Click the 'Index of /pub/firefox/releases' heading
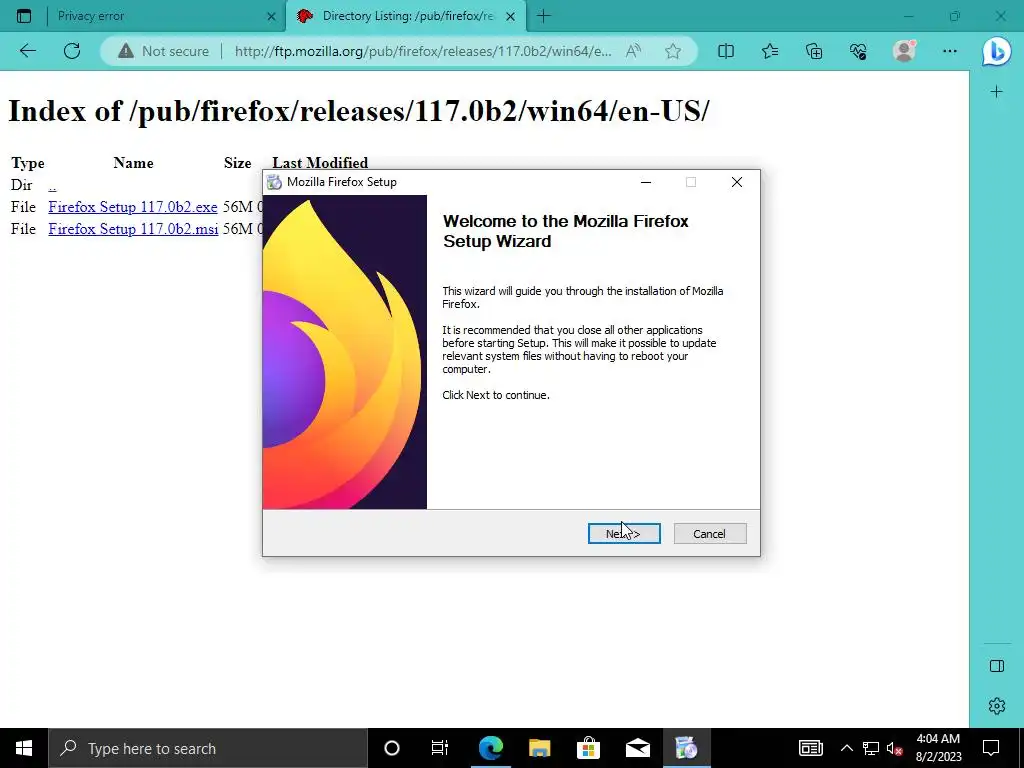The image size is (1024, 768). tap(358, 111)
